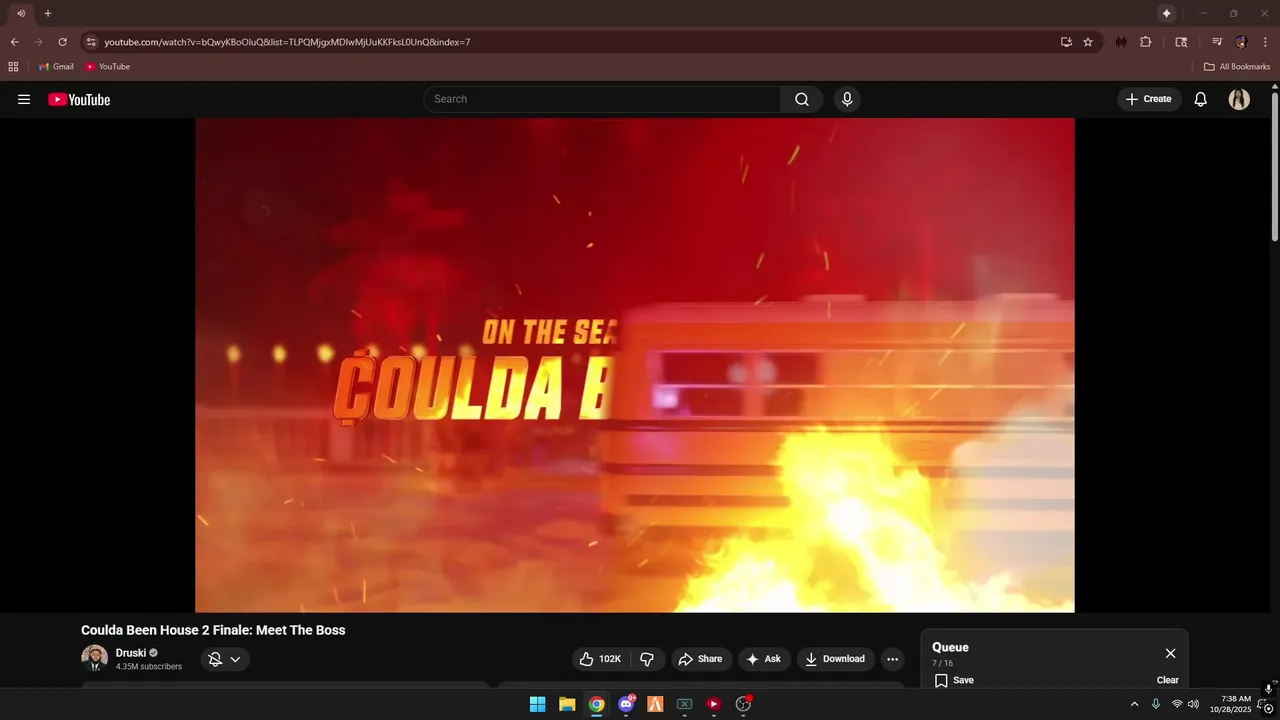Open notification preferences bell dropdown for Druski
Screen dimensions: 1280x720
coord(225,659)
